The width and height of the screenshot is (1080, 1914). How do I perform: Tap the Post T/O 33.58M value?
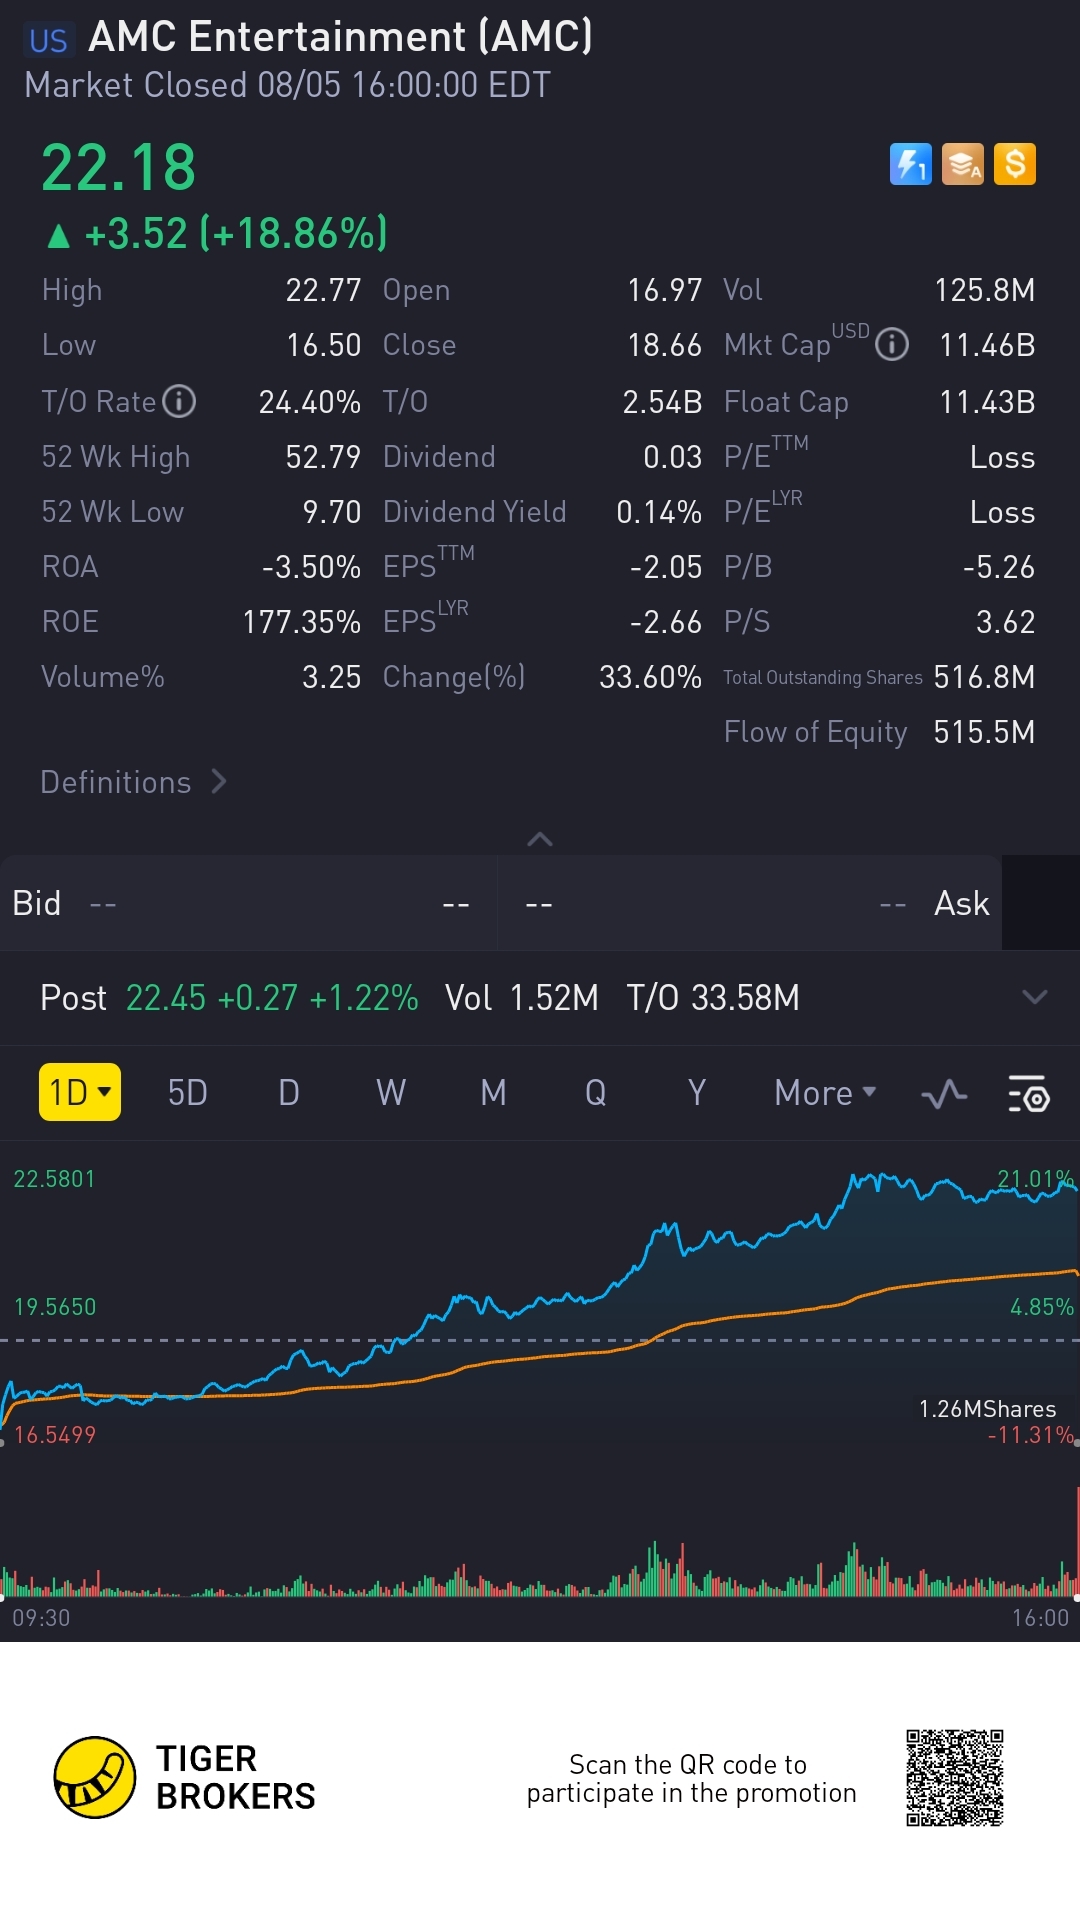(x=745, y=998)
